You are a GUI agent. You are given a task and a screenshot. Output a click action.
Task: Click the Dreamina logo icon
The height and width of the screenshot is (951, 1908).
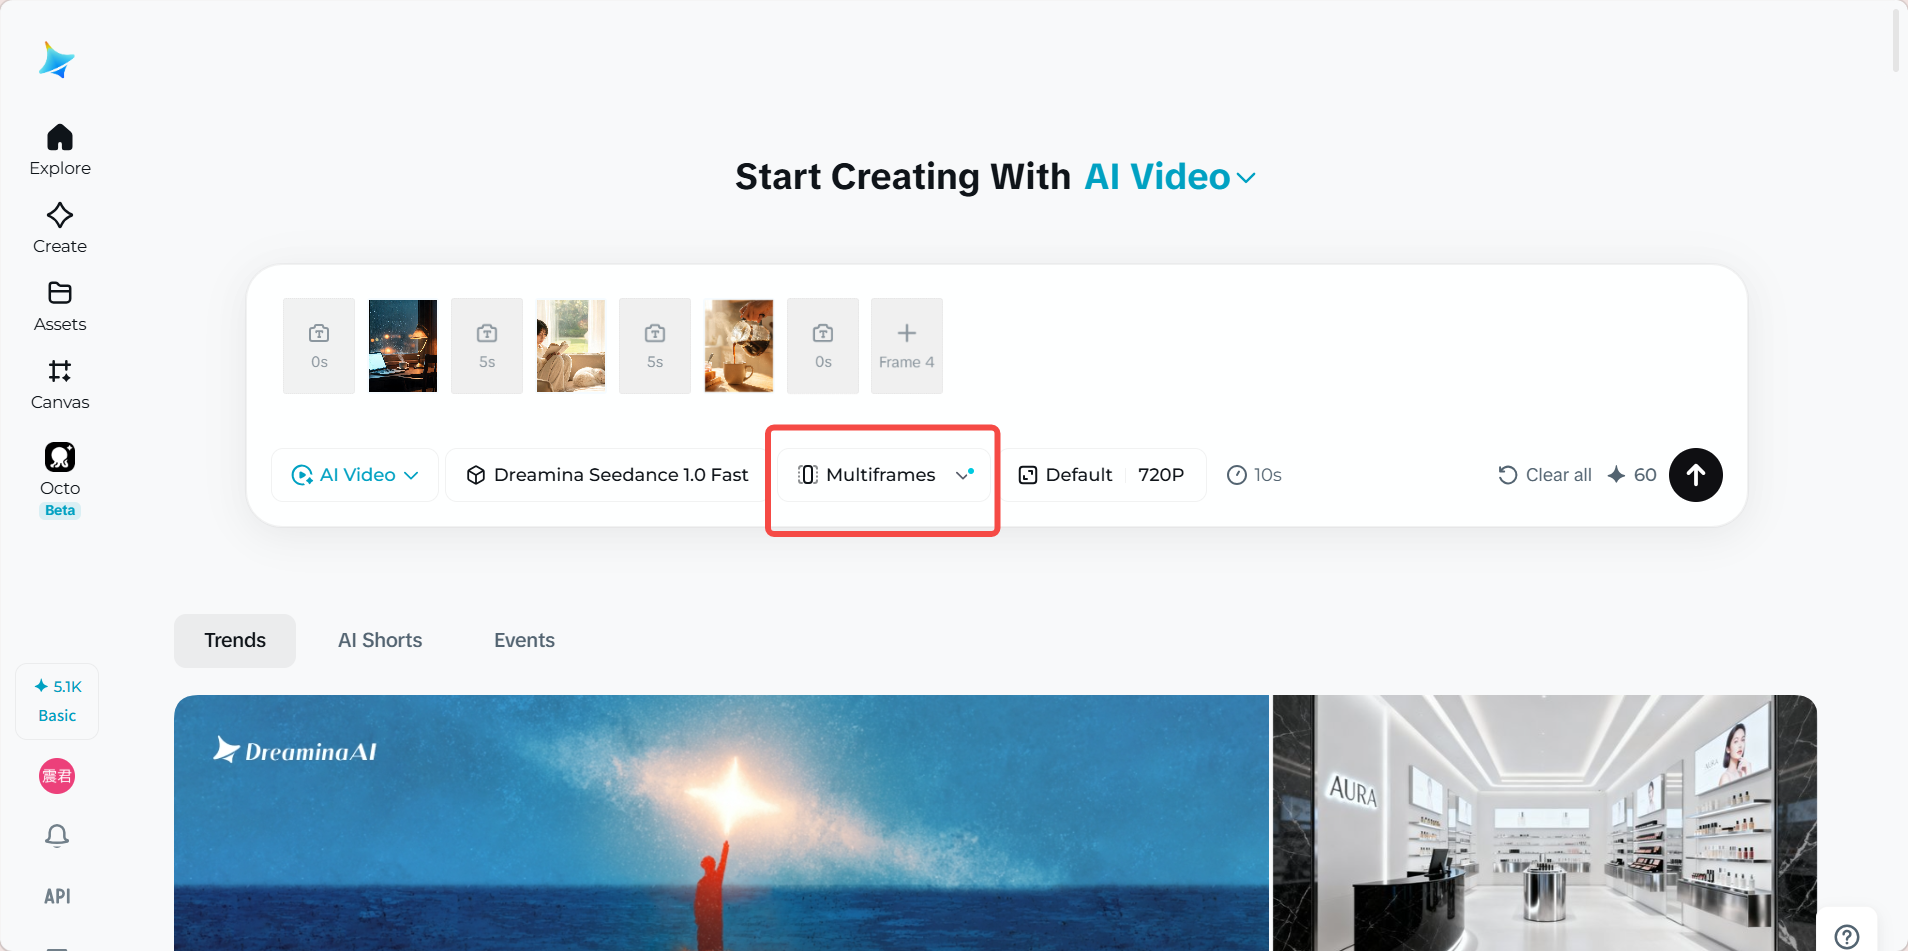click(x=57, y=60)
